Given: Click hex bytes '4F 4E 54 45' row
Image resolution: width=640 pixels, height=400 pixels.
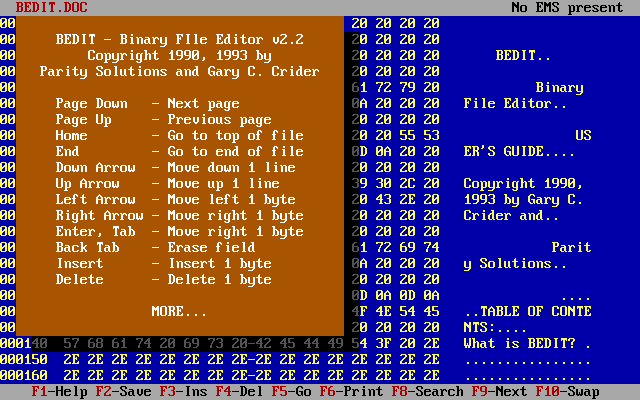Looking at the screenshot, I should click(396, 311).
